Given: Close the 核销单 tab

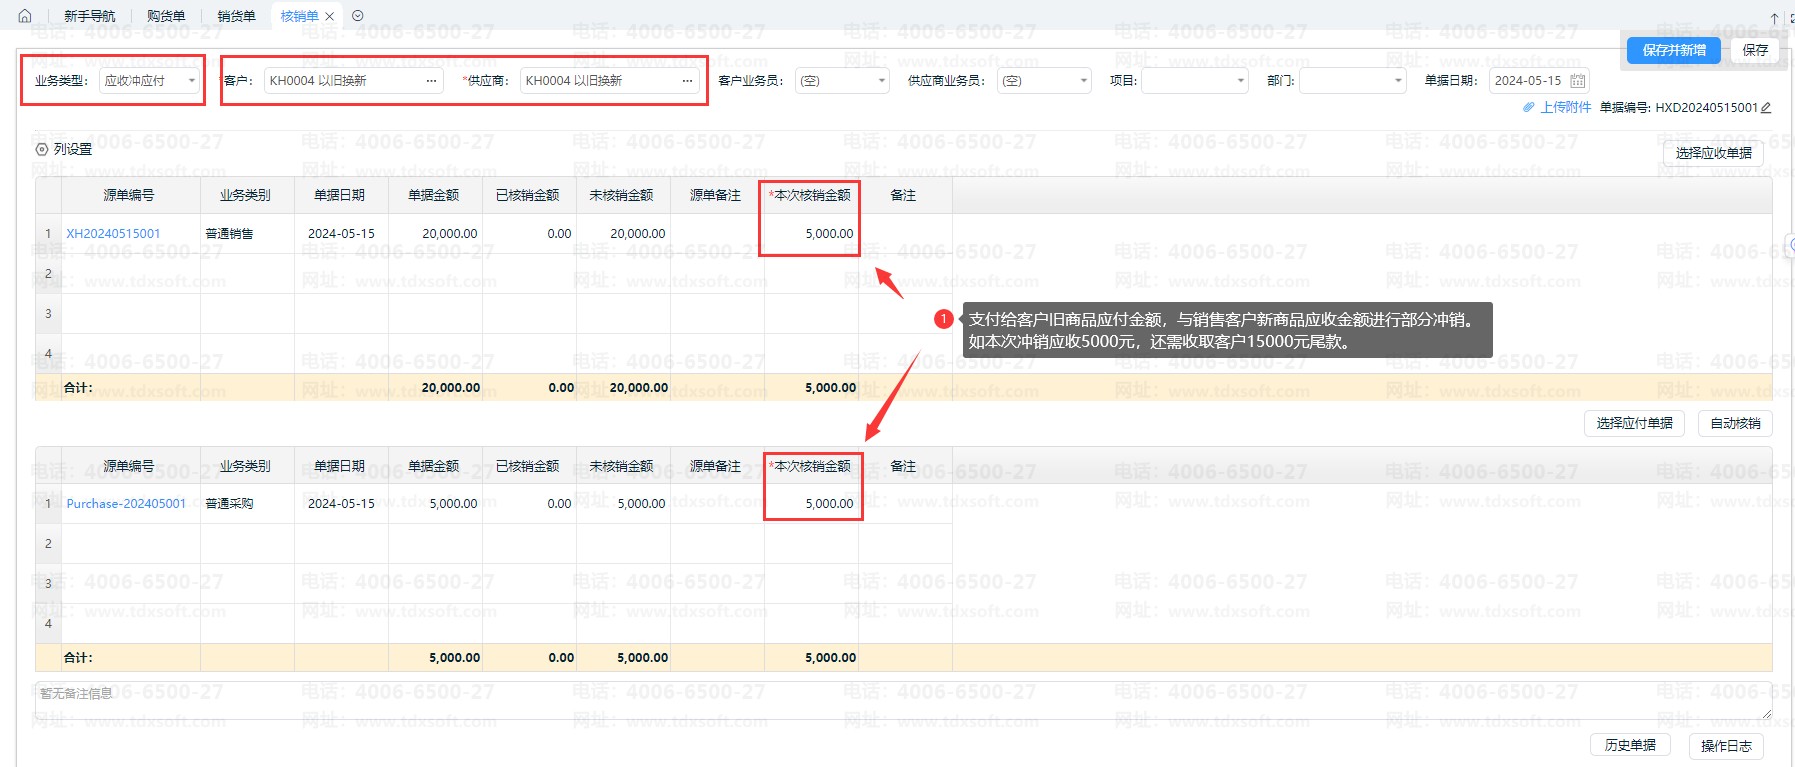Looking at the screenshot, I should pos(329,16).
